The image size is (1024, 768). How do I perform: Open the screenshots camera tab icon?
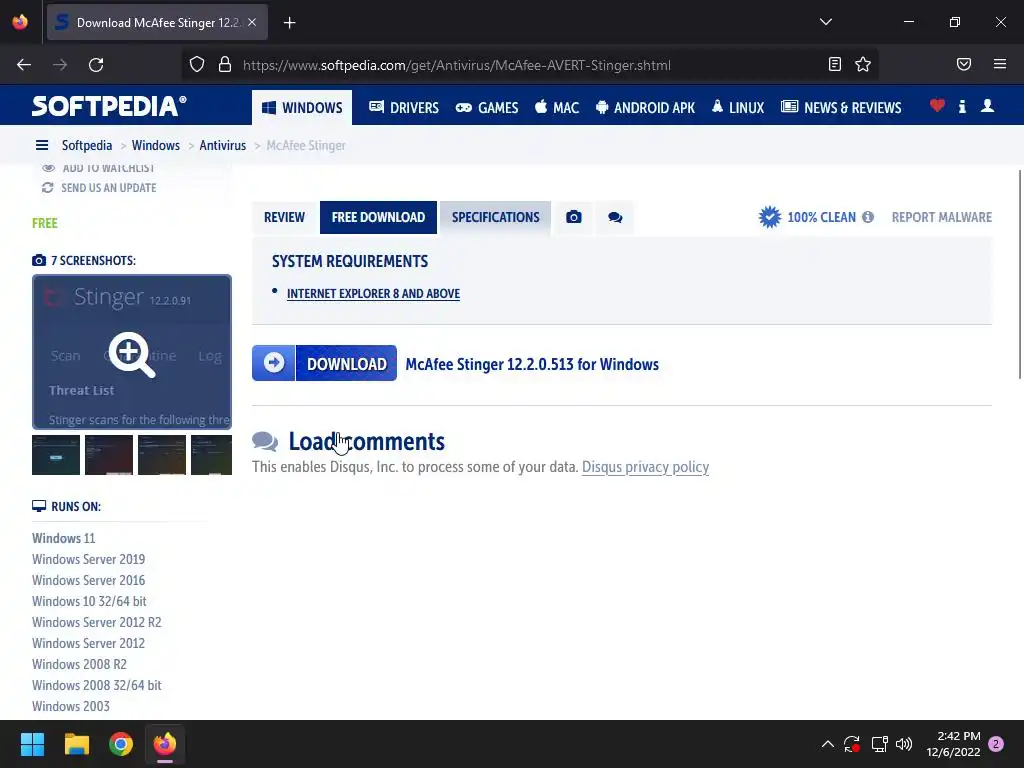pyautogui.click(x=573, y=217)
